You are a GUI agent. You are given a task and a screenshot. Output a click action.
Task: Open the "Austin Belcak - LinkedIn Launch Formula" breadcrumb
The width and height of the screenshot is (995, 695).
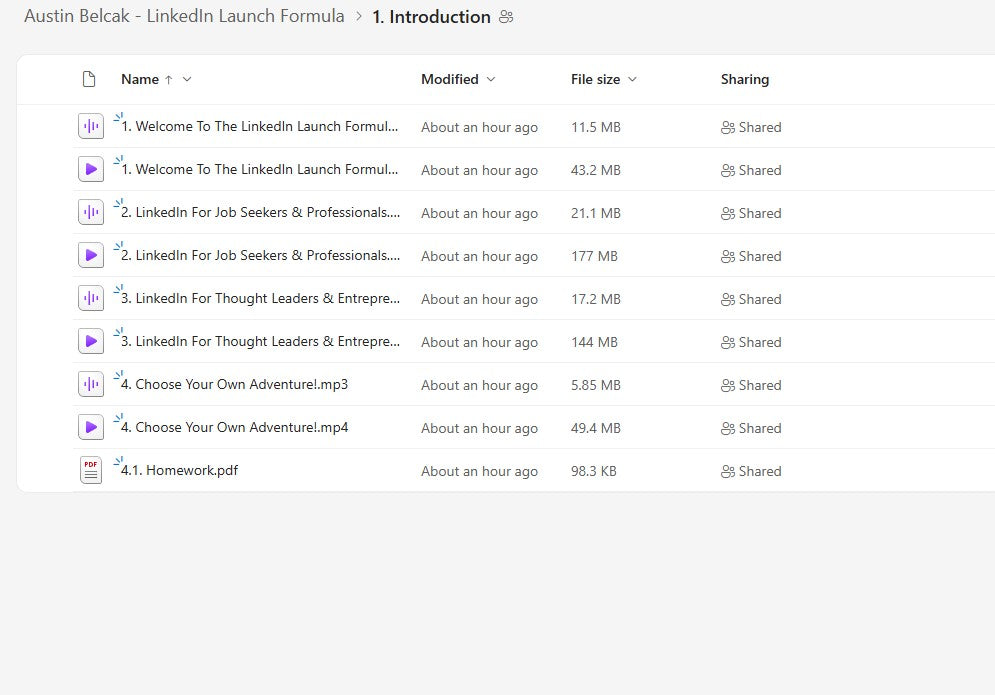184,16
